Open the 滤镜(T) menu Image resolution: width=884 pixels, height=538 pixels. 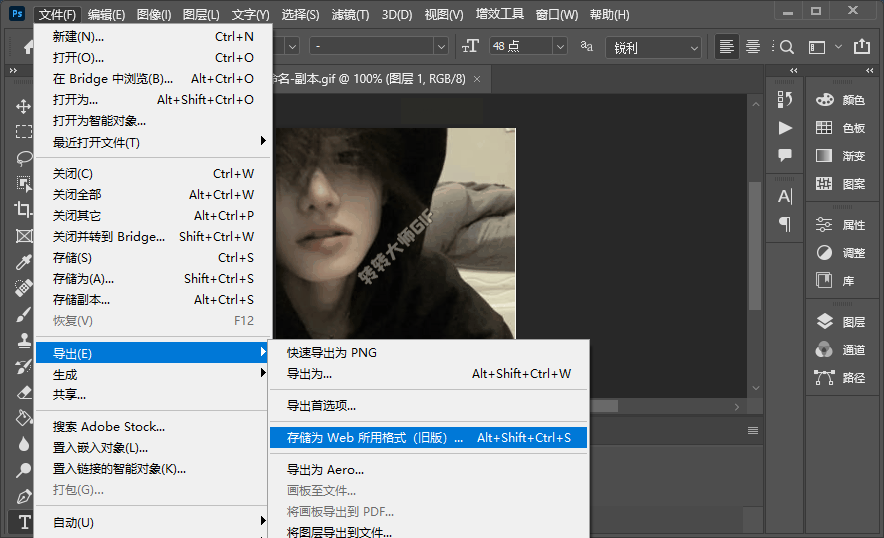(x=350, y=15)
